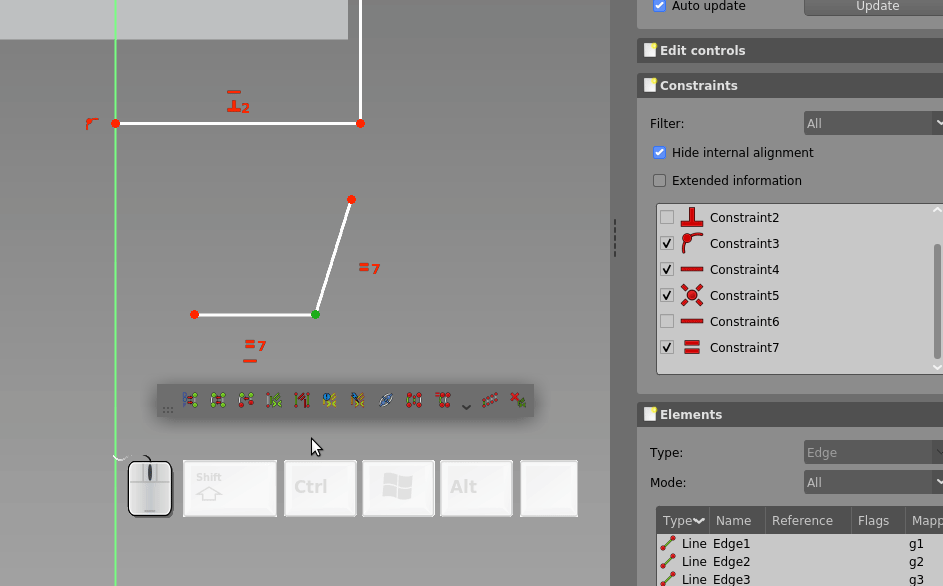The height and width of the screenshot is (586, 943).
Task: Uncheck Hide internal alignment
Action: click(x=660, y=152)
